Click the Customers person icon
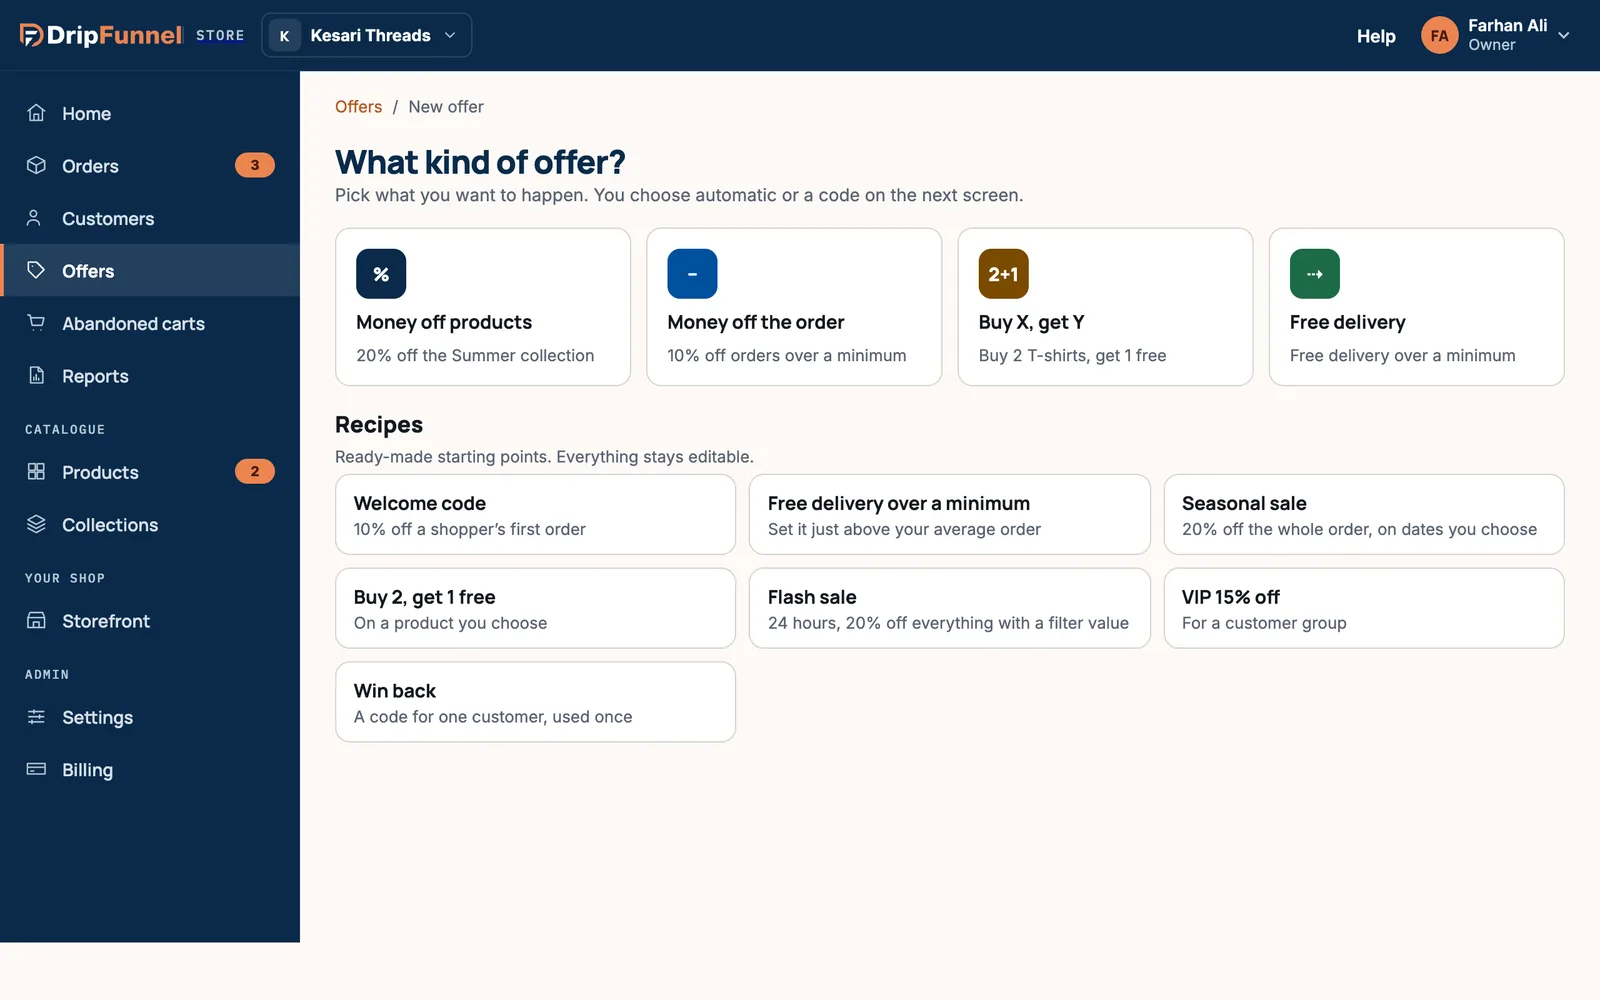Screen dimensions: 1600x1000 coord(34,218)
